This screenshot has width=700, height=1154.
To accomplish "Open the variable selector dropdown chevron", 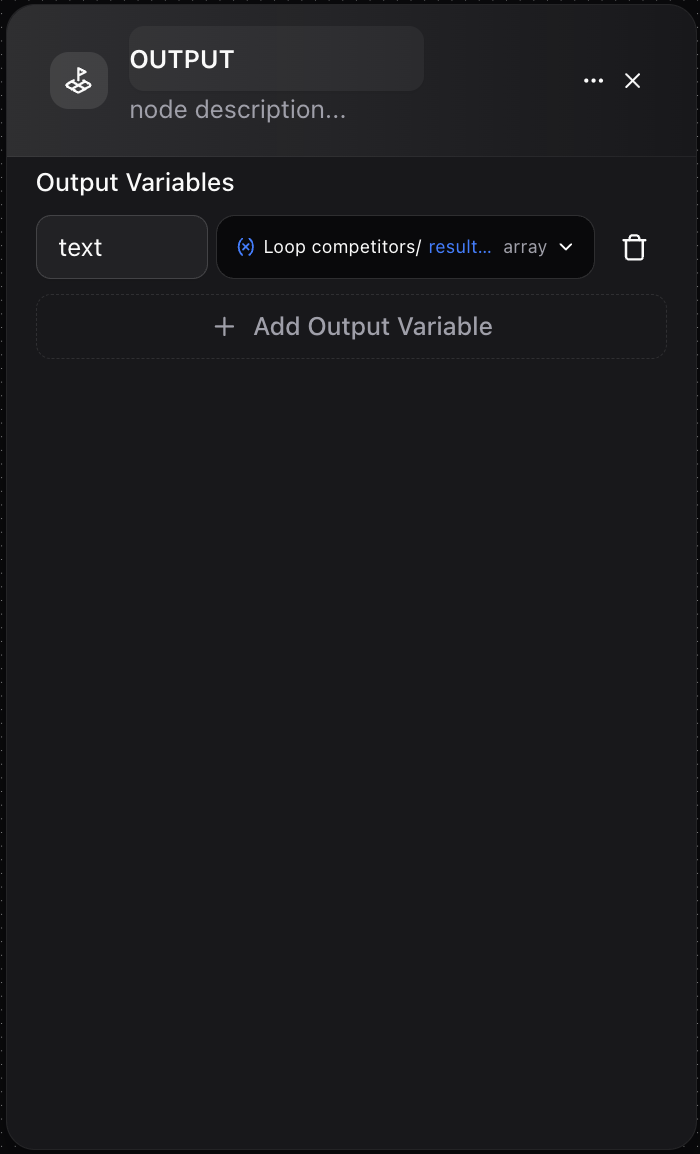I will coord(565,247).
